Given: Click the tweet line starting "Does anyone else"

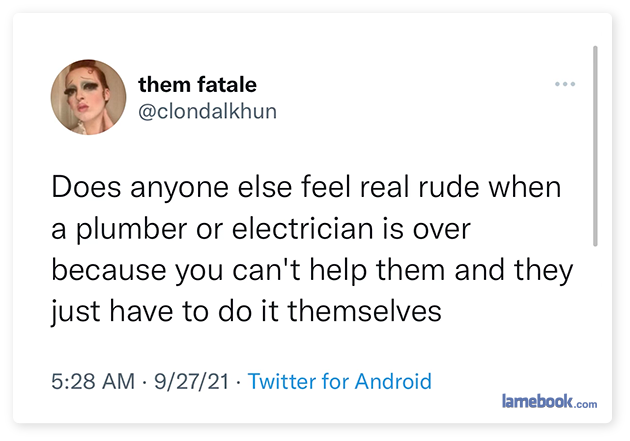Looking at the screenshot, I should point(306,188).
